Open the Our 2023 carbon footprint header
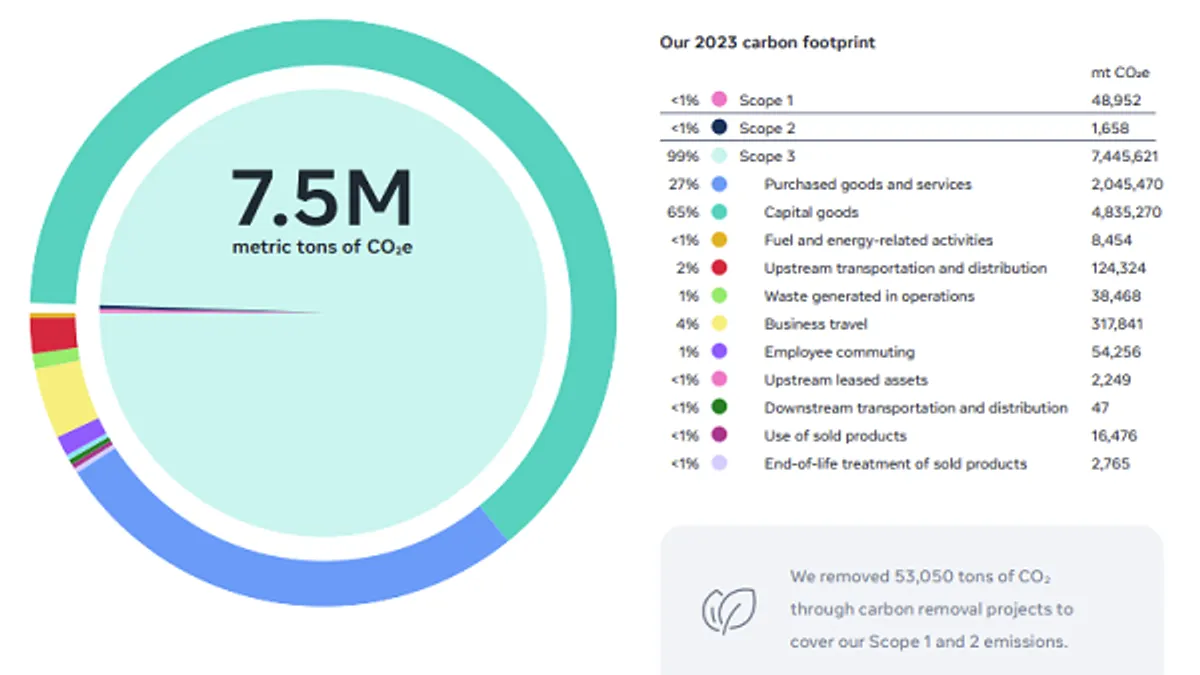 click(x=766, y=42)
